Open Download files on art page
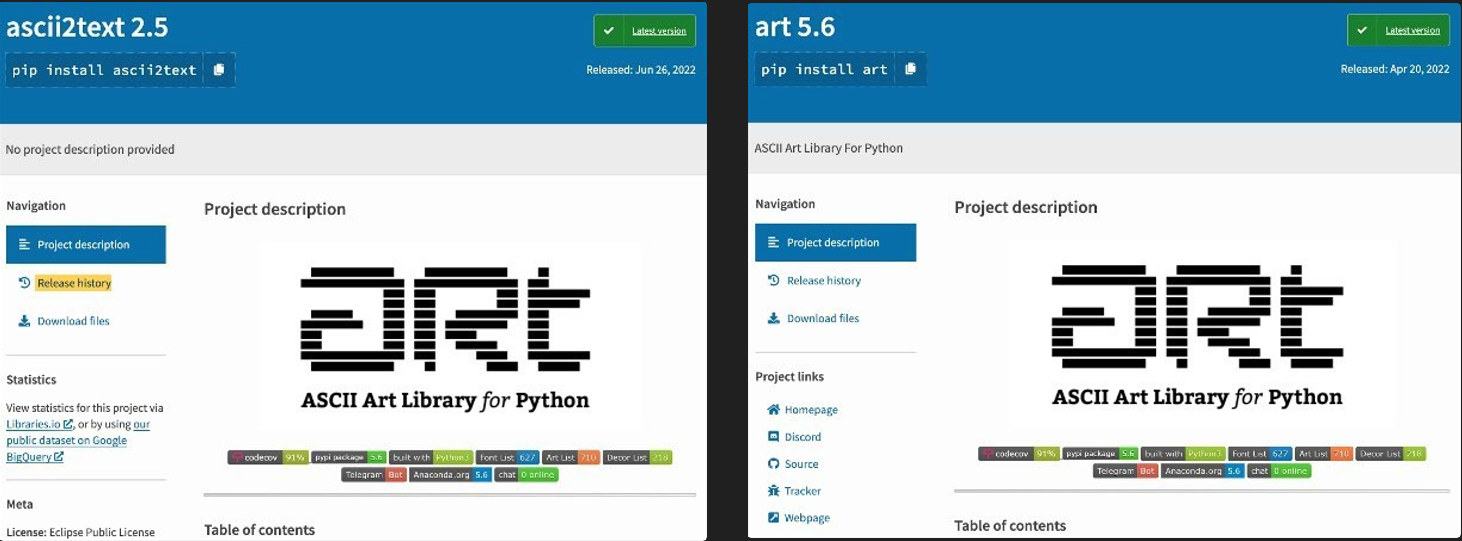Viewport: 1462px width, 541px height. tap(822, 318)
